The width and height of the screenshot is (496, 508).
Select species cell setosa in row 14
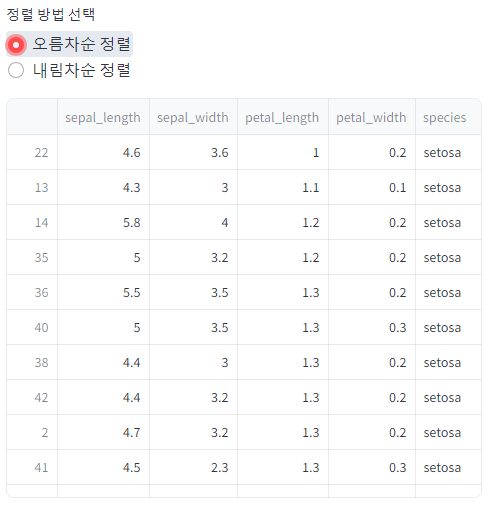[448, 222]
